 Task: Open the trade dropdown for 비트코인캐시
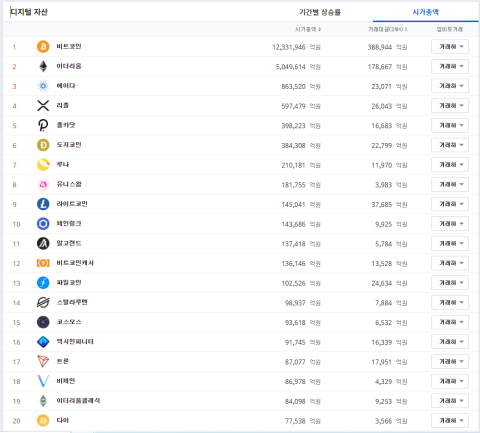450,263
